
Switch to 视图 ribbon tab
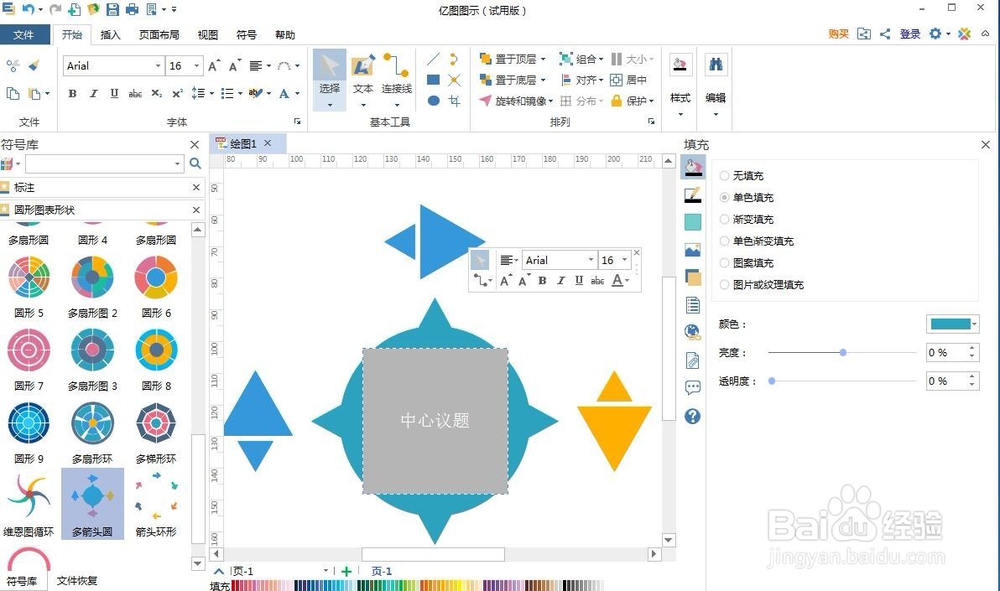point(208,34)
